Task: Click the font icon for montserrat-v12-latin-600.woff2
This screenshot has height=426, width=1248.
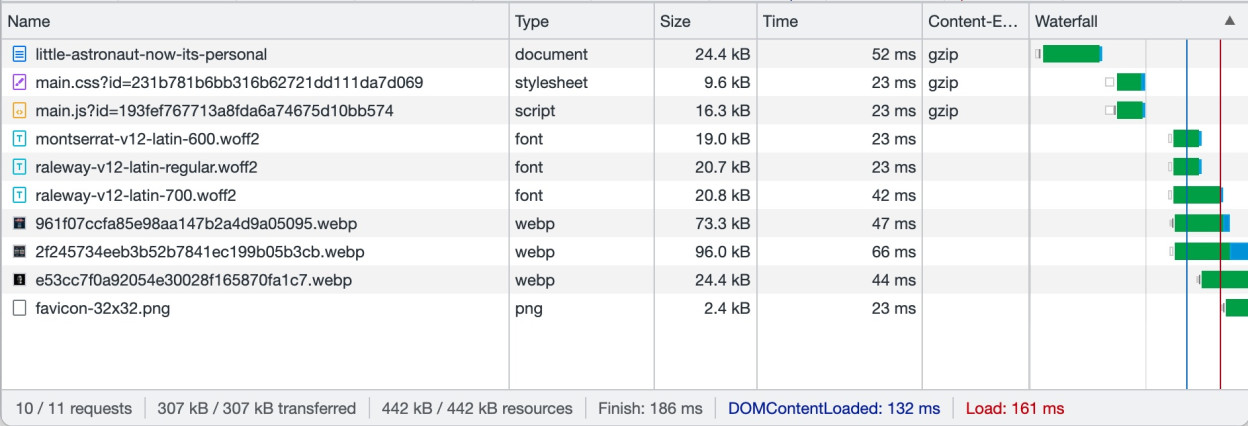Action: pos(19,139)
